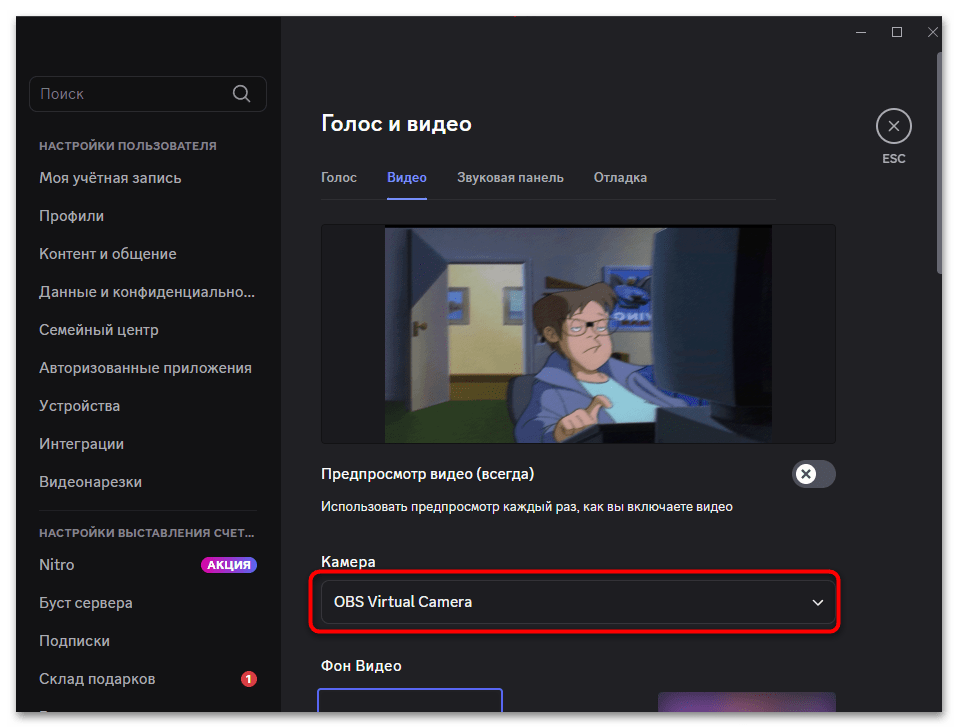This screenshot has height=728, width=958.
Task: Open Подписки in sidebar
Action: (x=75, y=641)
